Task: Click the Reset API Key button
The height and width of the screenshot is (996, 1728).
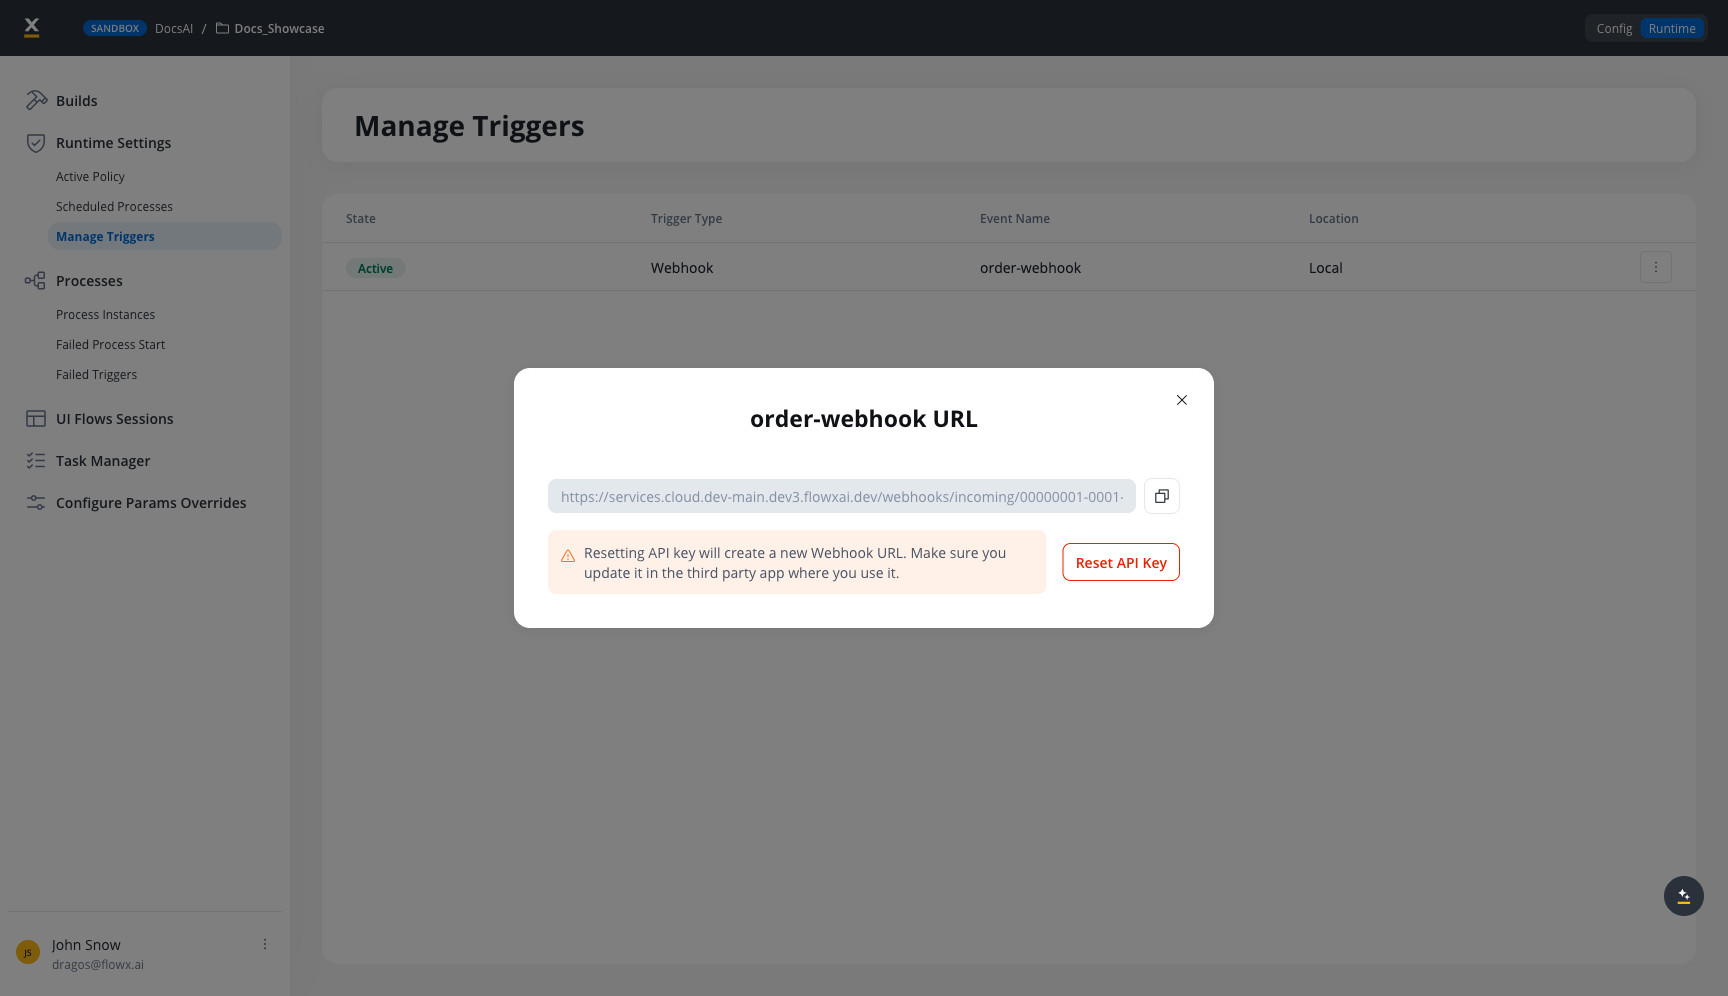Action: (1120, 562)
